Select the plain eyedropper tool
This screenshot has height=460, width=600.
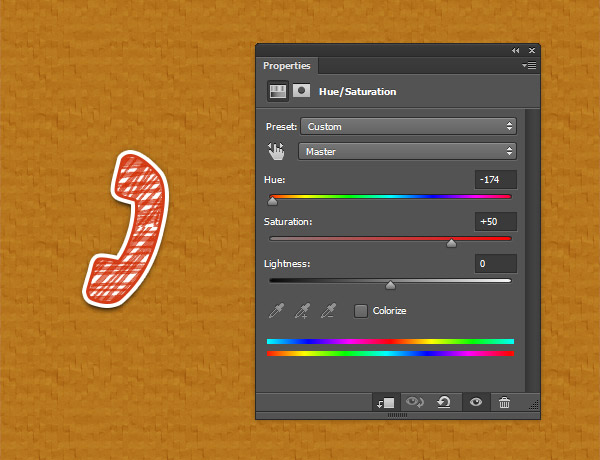pos(277,311)
